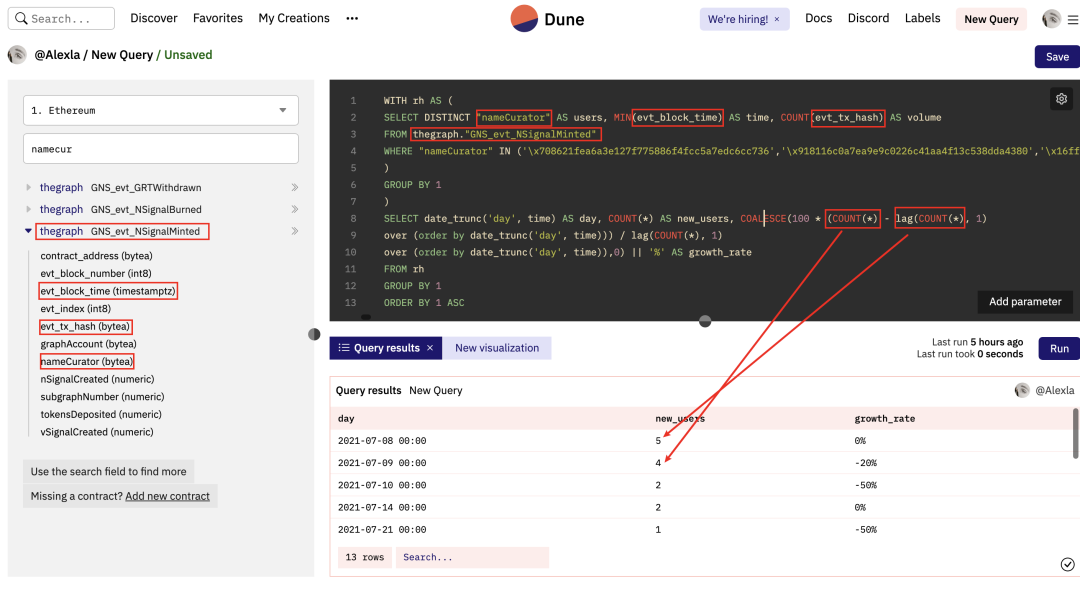This screenshot has height=589, width=1080.
Task: Select the vSignalCreated column
Action: [x=97, y=432]
